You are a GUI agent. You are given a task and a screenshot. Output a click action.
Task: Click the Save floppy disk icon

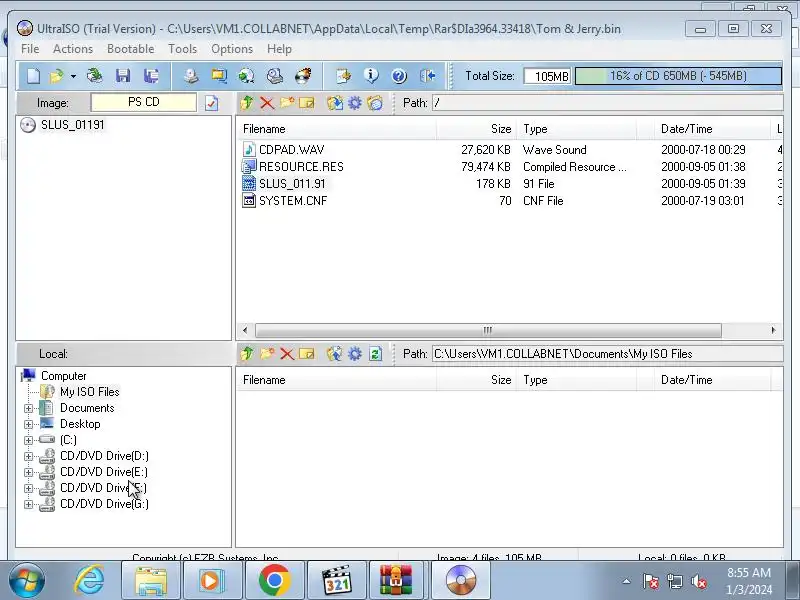coord(123,76)
